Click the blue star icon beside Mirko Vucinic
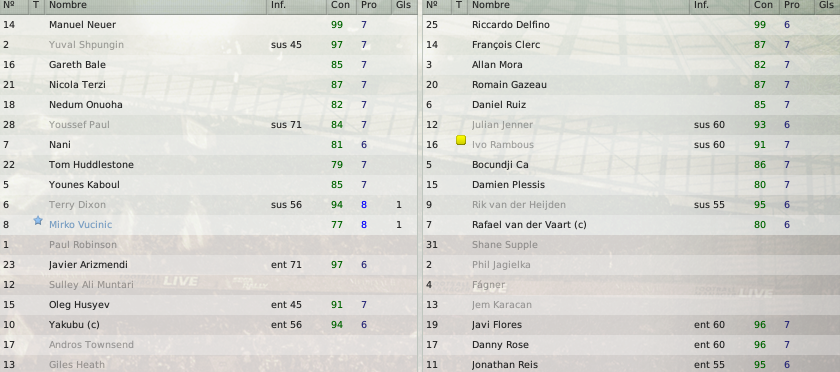 coord(38,220)
